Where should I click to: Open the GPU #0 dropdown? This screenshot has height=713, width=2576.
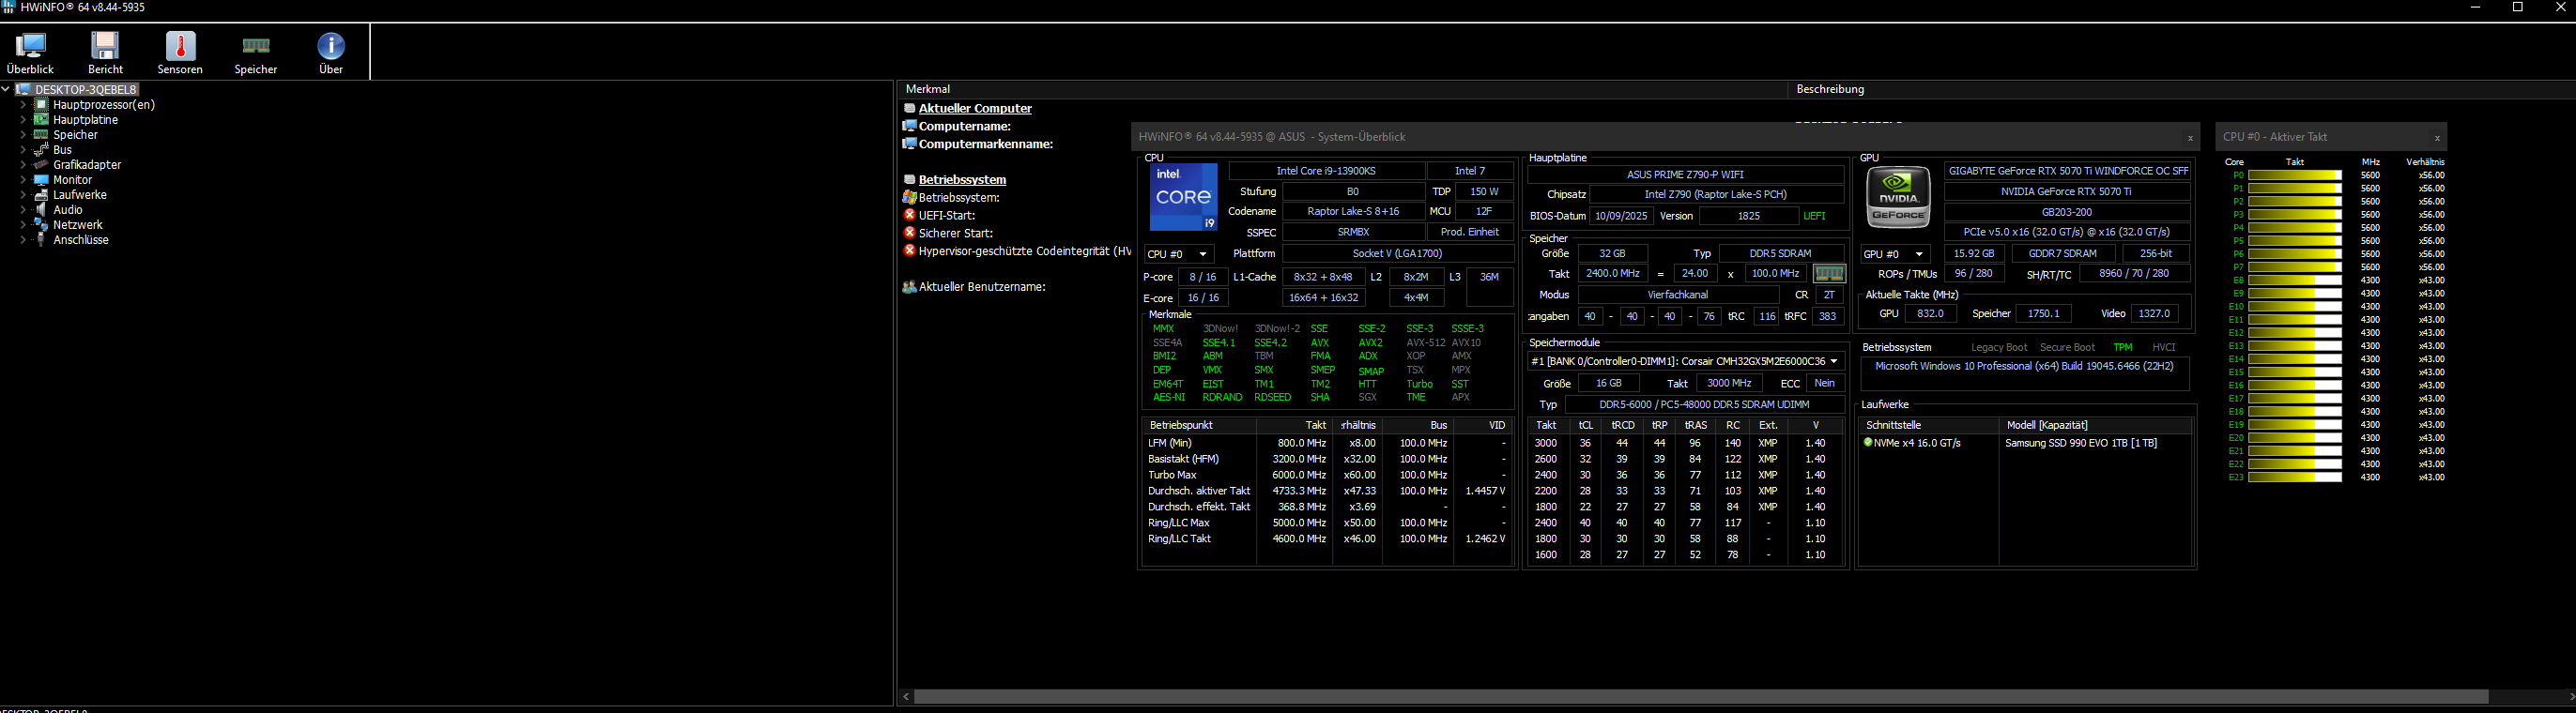click(x=1895, y=254)
